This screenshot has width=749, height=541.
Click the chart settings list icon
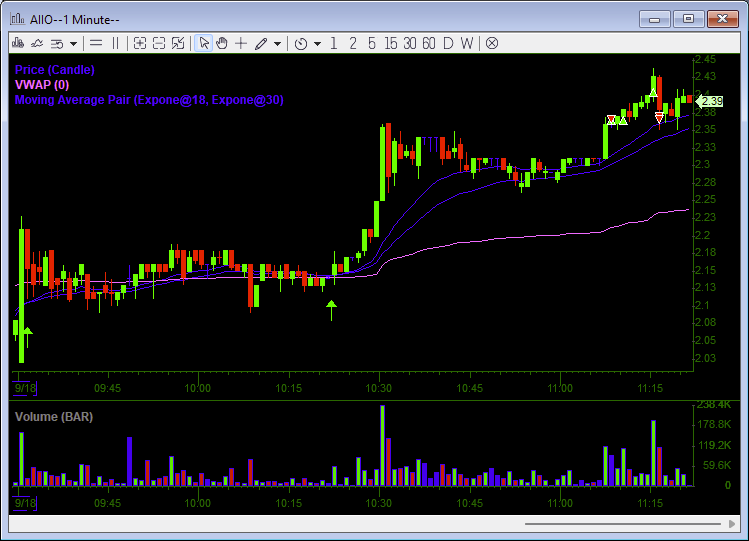coord(57,44)
